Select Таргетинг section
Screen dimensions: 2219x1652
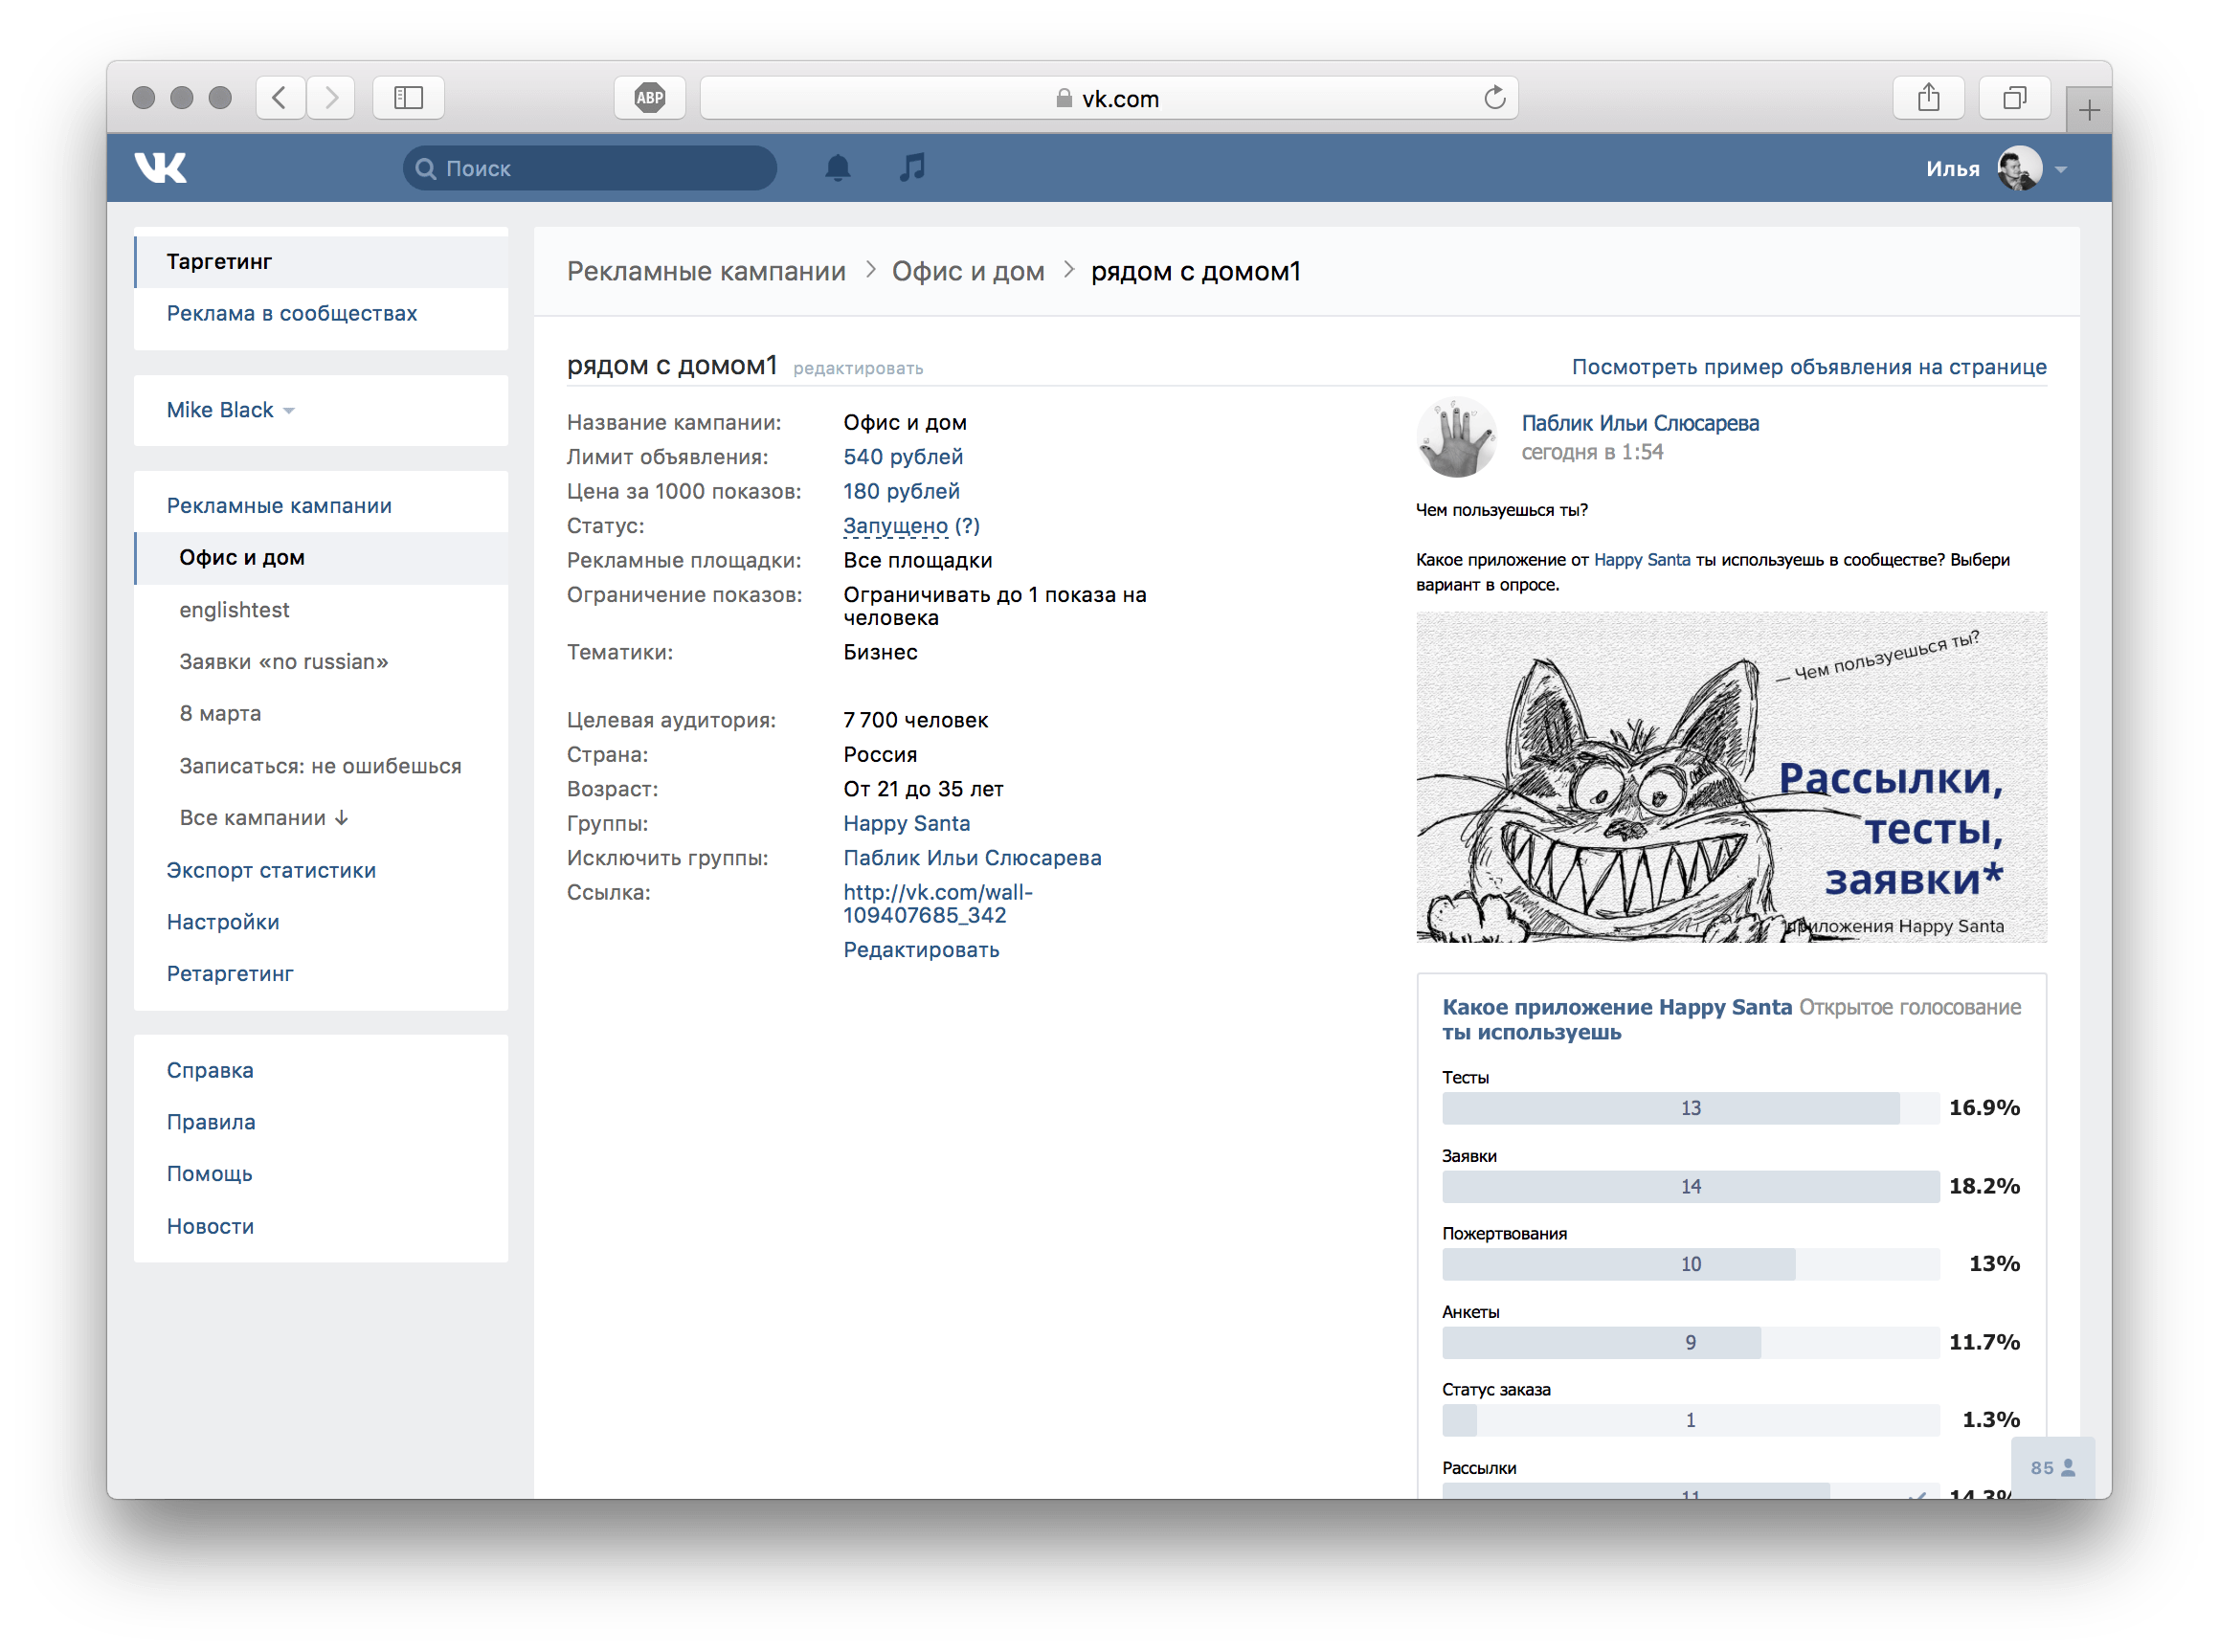click(321, 262)
